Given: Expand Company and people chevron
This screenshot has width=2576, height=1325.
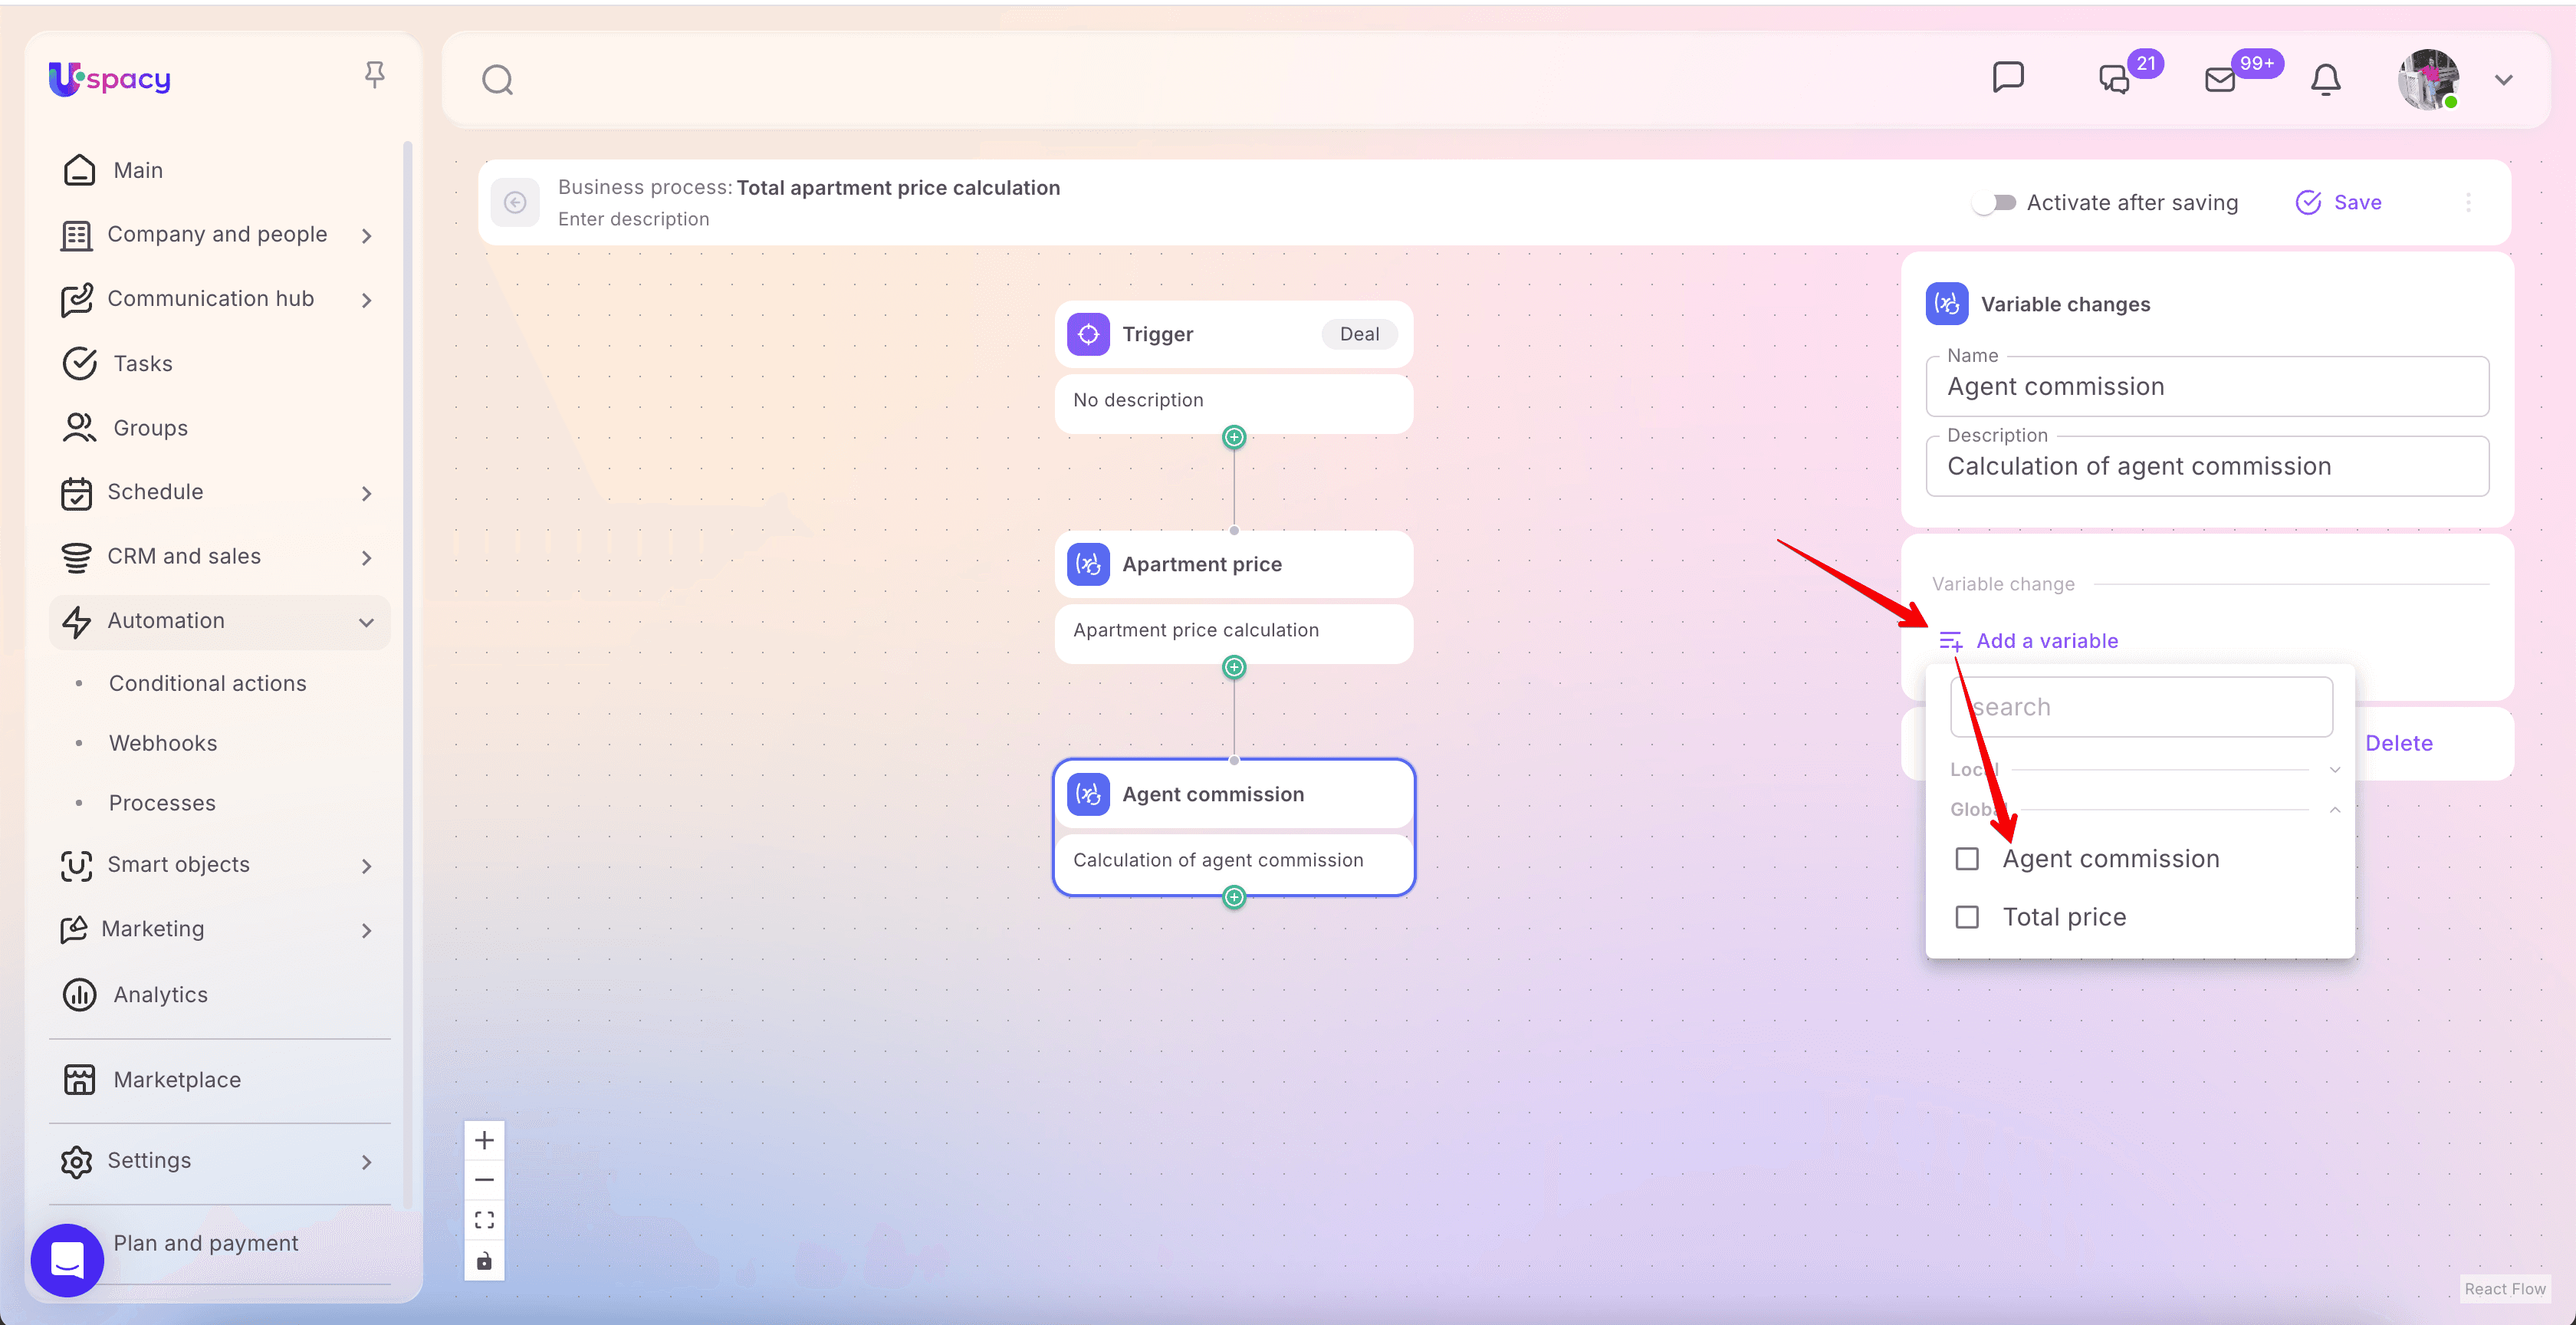Looking at the screenshot, I should tap(367, 235).
